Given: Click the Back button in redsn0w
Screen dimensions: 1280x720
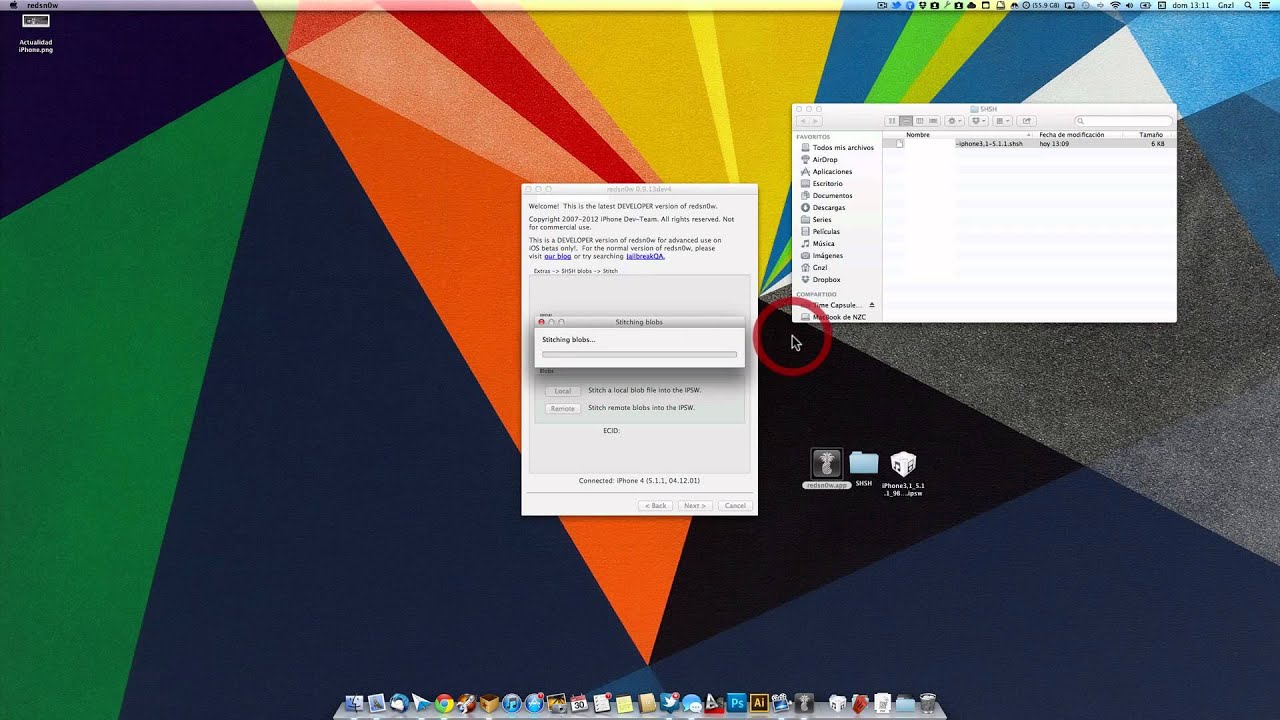Looking at the screenshot, I should (655, 506).
